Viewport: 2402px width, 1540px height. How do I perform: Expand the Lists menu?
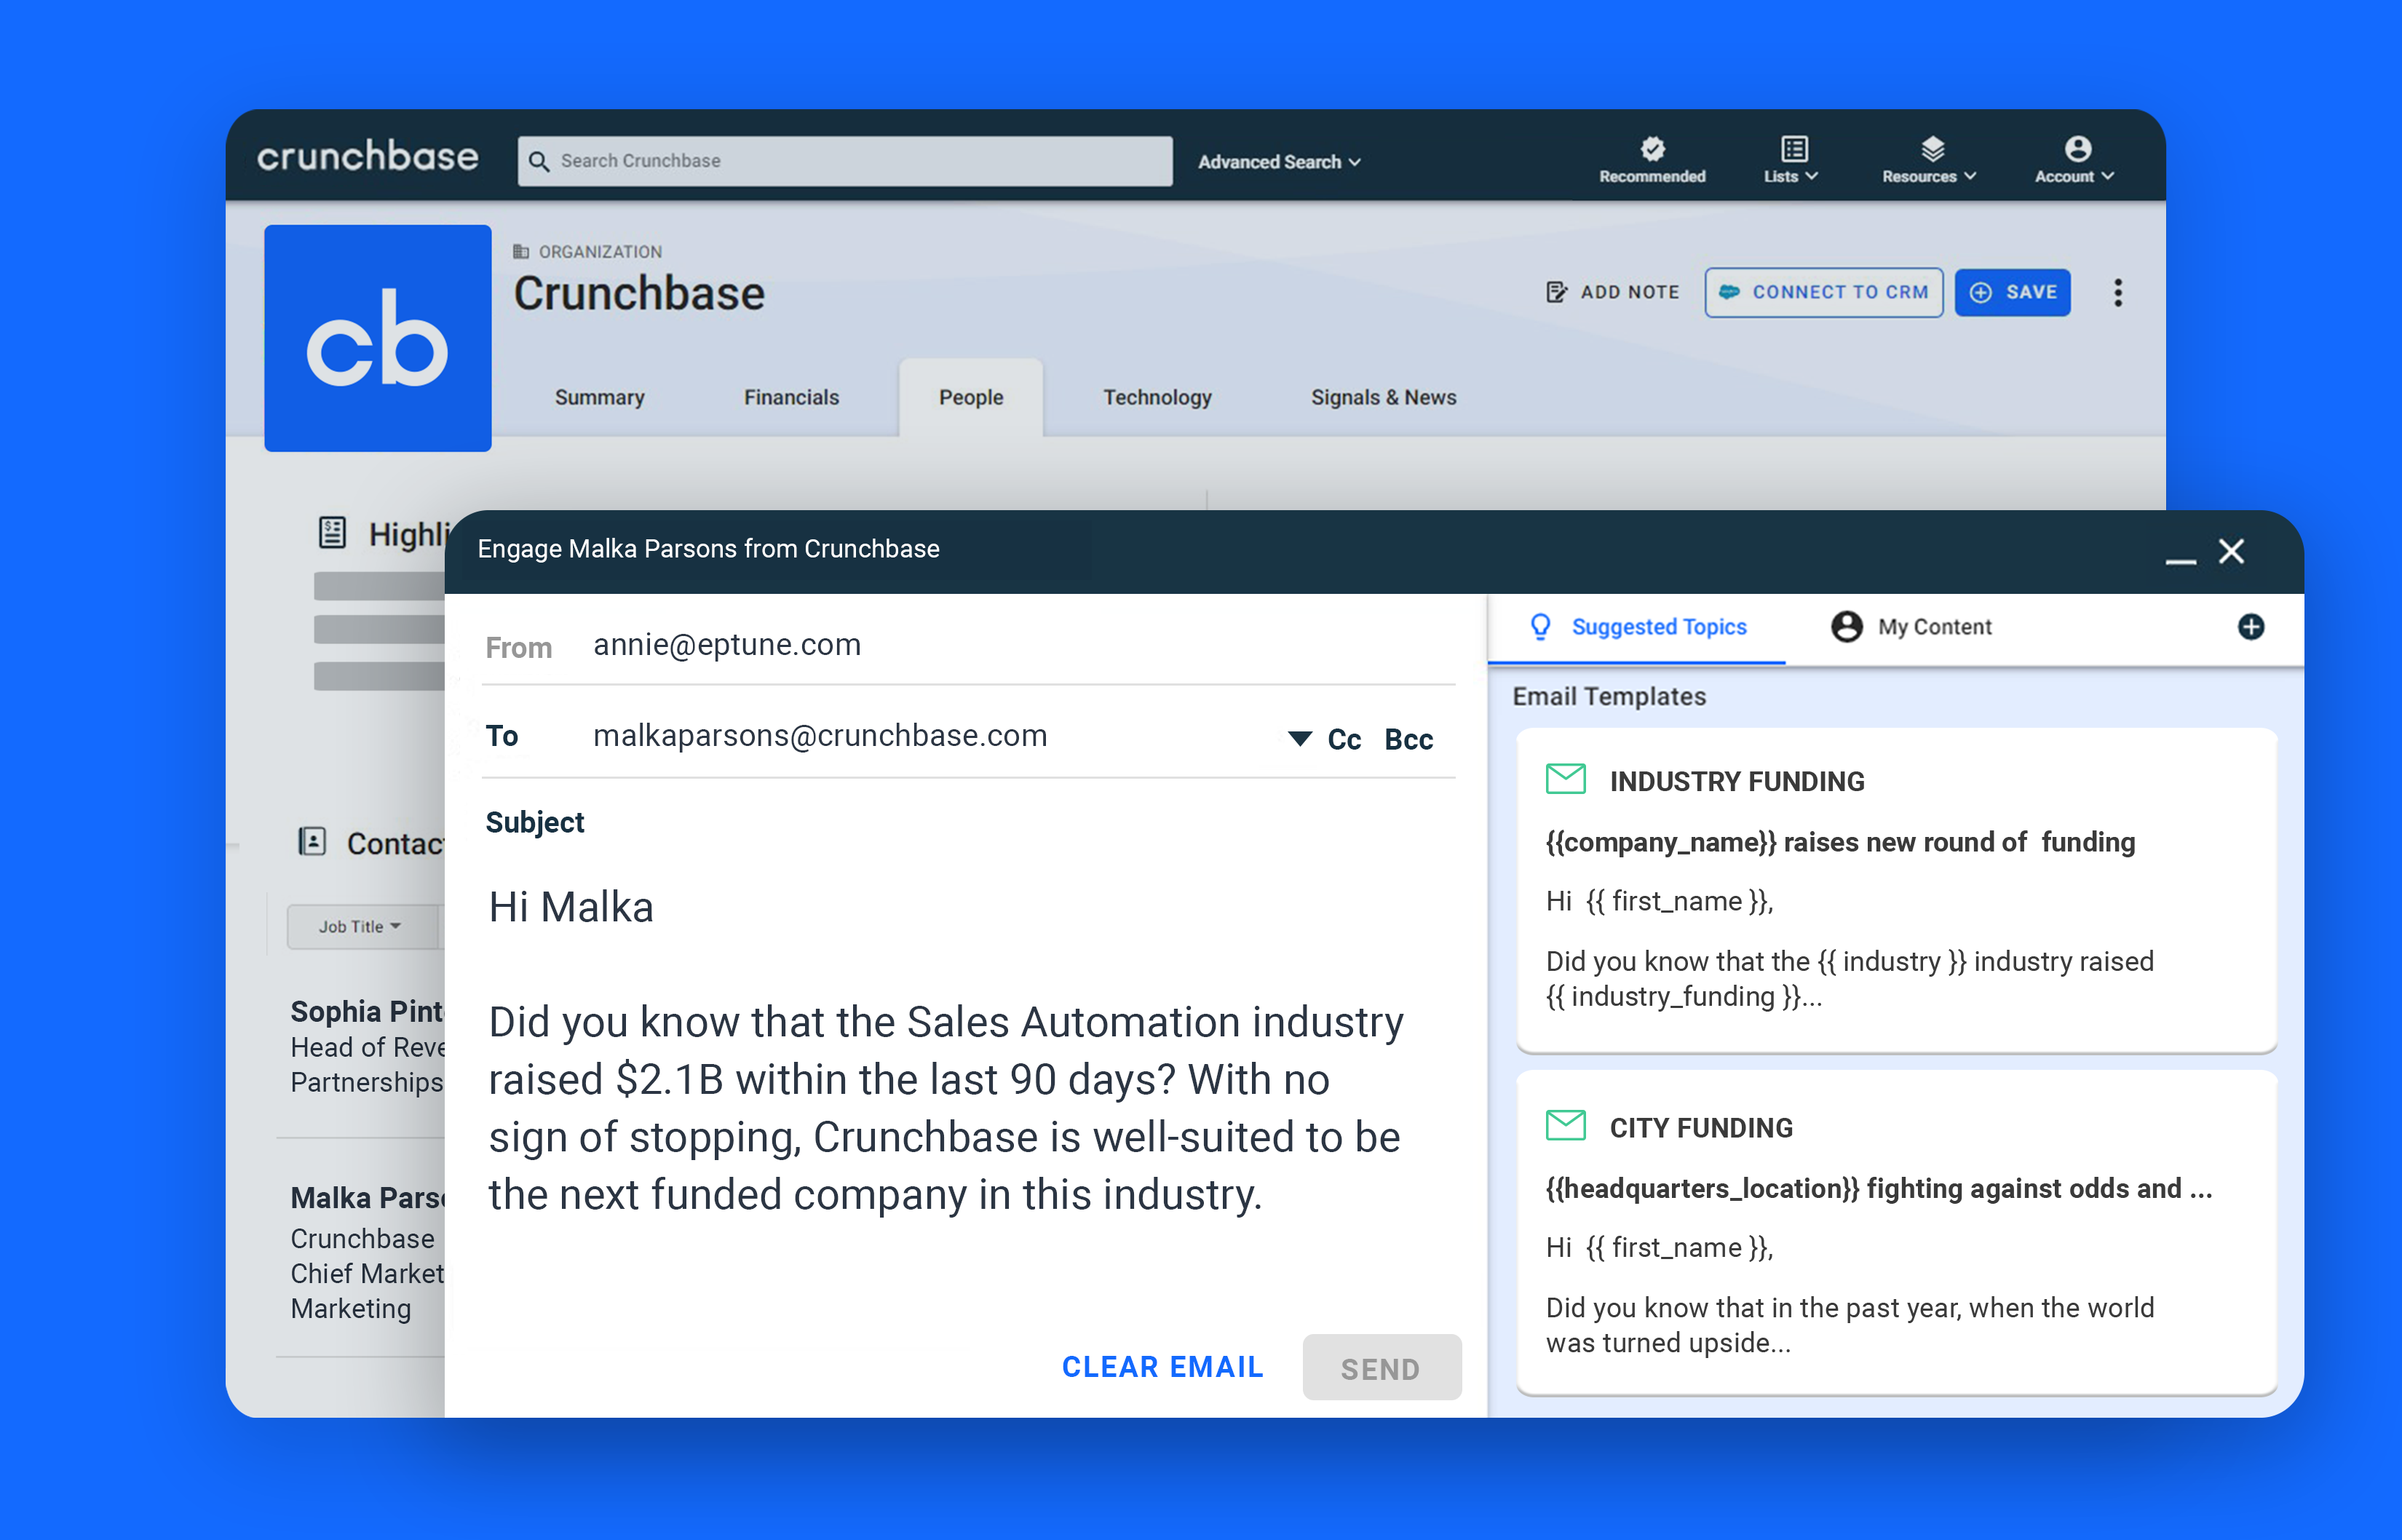point(1791,160)
